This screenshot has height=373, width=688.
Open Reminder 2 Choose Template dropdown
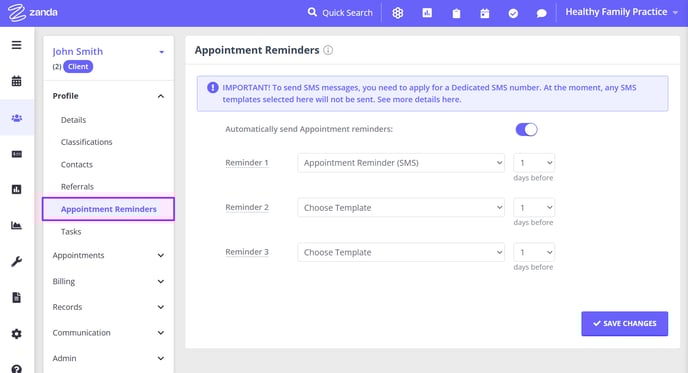(x=401, y=208)
